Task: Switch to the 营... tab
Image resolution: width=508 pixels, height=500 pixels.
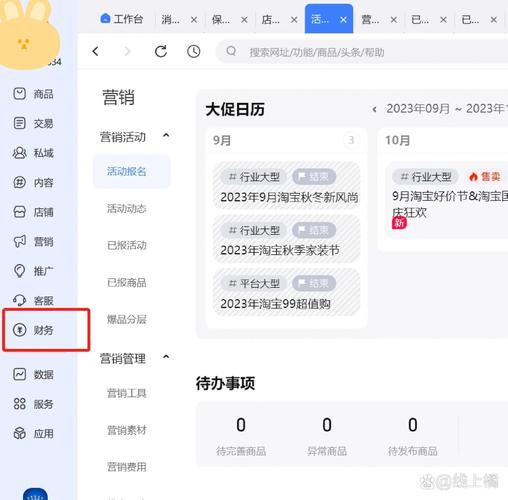Action: (x=370, y=20)
